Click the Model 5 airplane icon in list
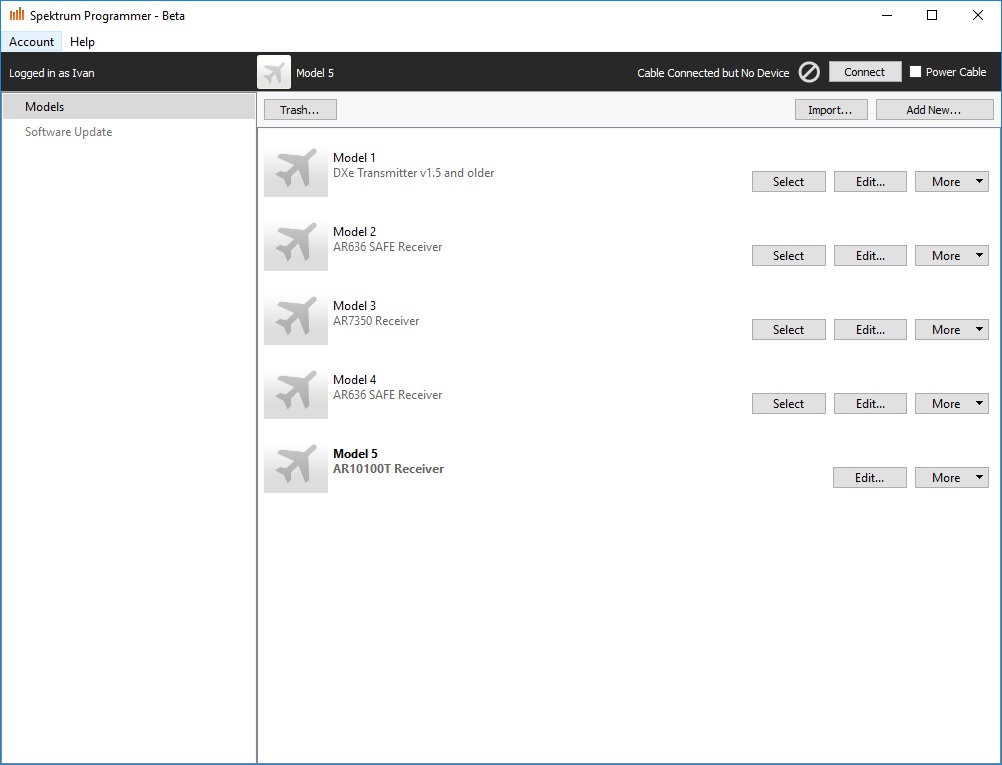Screen dimensions: 1002x765 pyautogui.click(x=295, y=468)
